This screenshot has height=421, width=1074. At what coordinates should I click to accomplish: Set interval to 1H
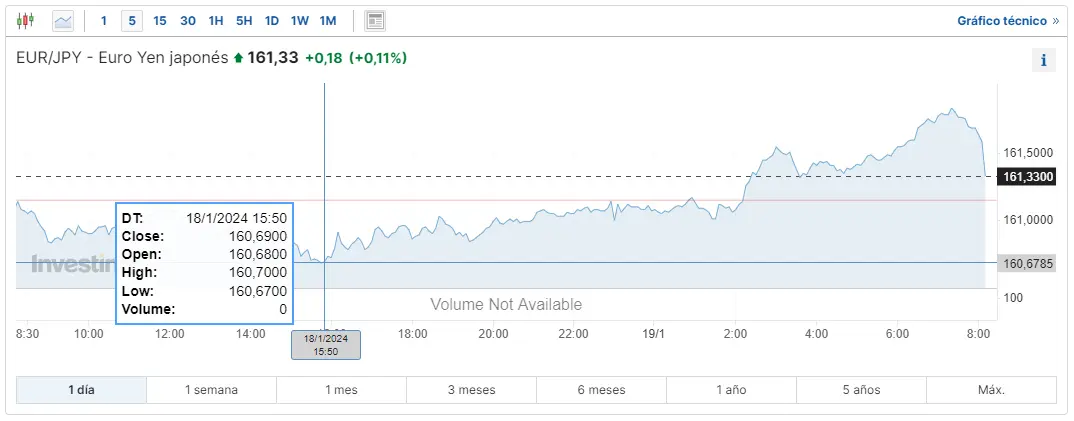[216, 21]
